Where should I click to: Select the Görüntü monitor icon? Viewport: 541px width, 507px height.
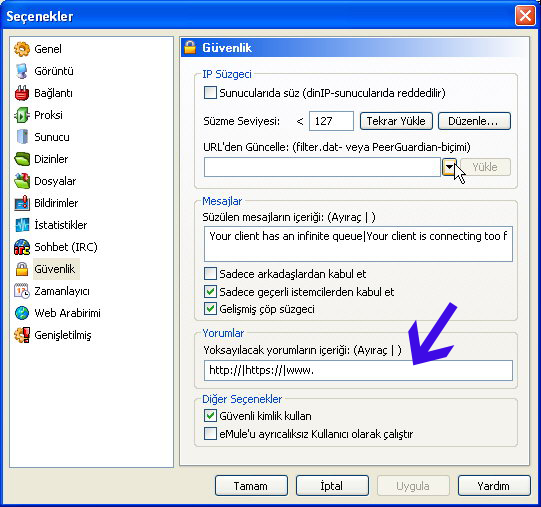[x=22, y=71]
